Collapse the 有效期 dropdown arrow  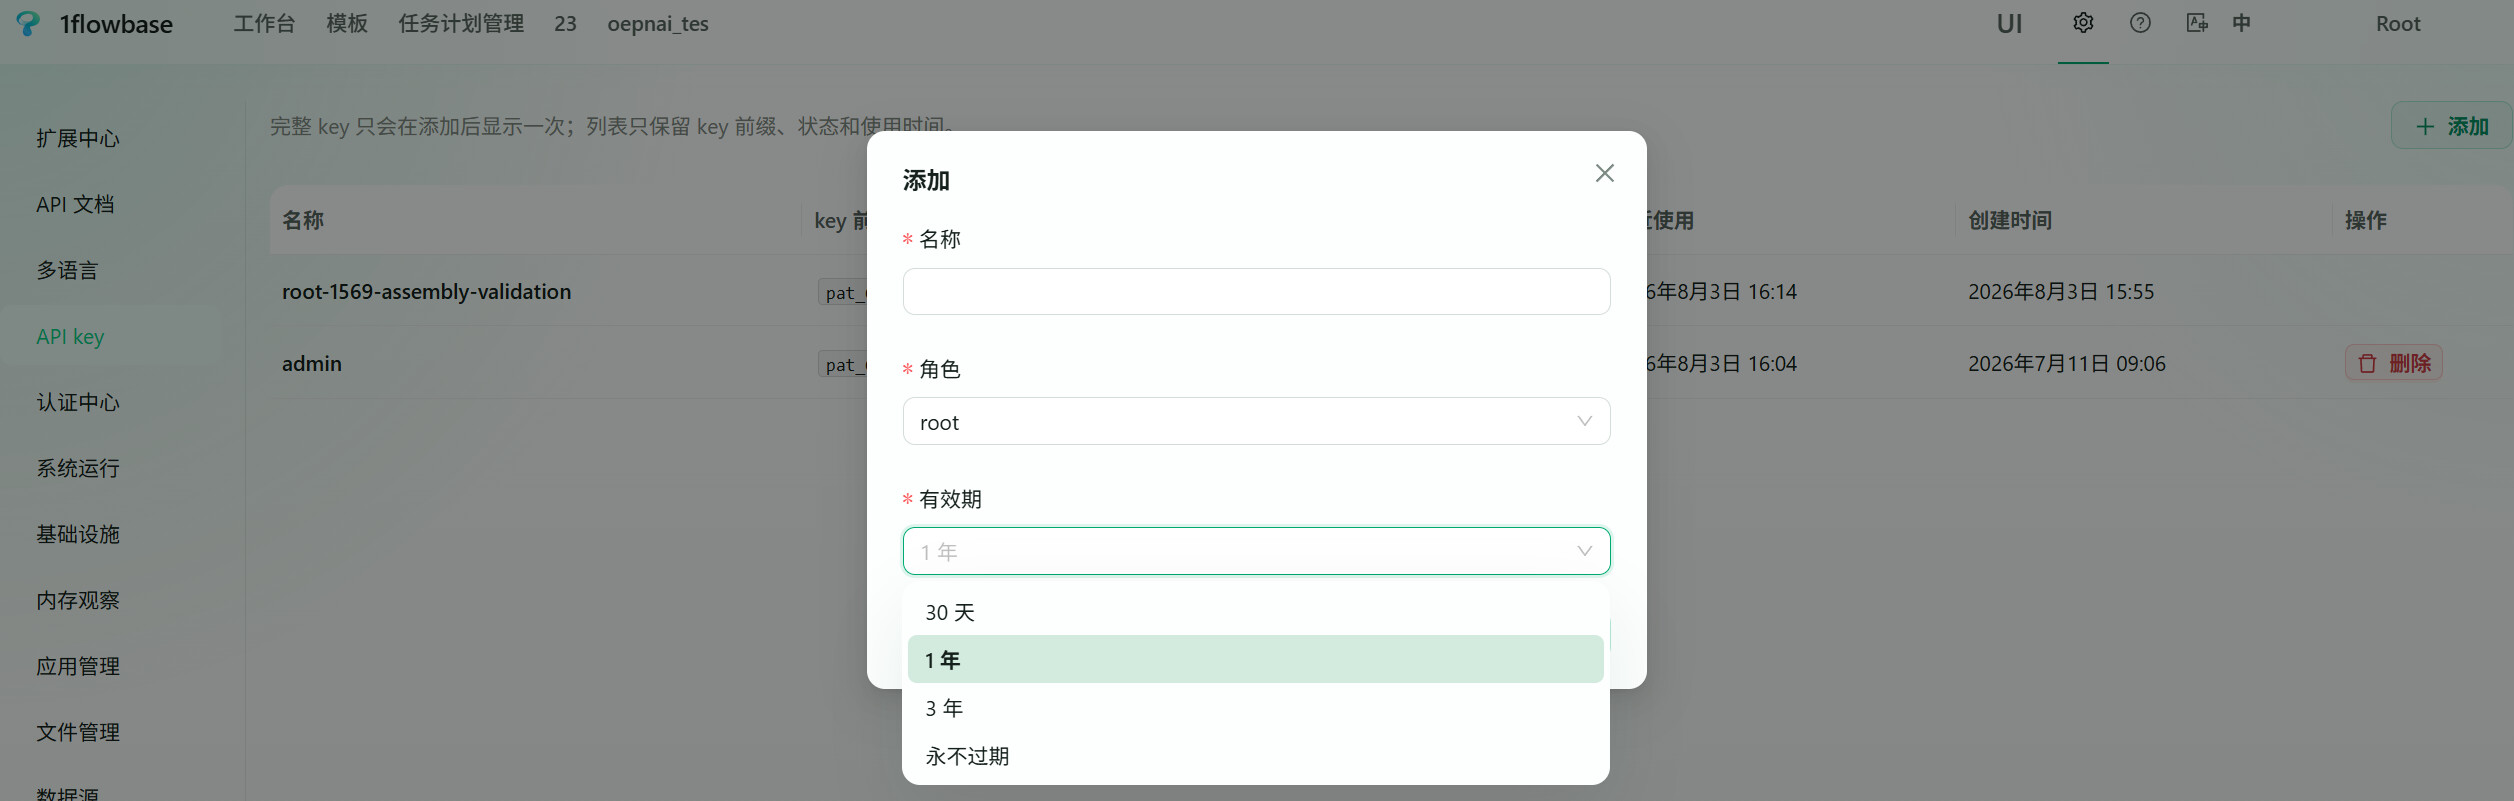coord(1585,551)
